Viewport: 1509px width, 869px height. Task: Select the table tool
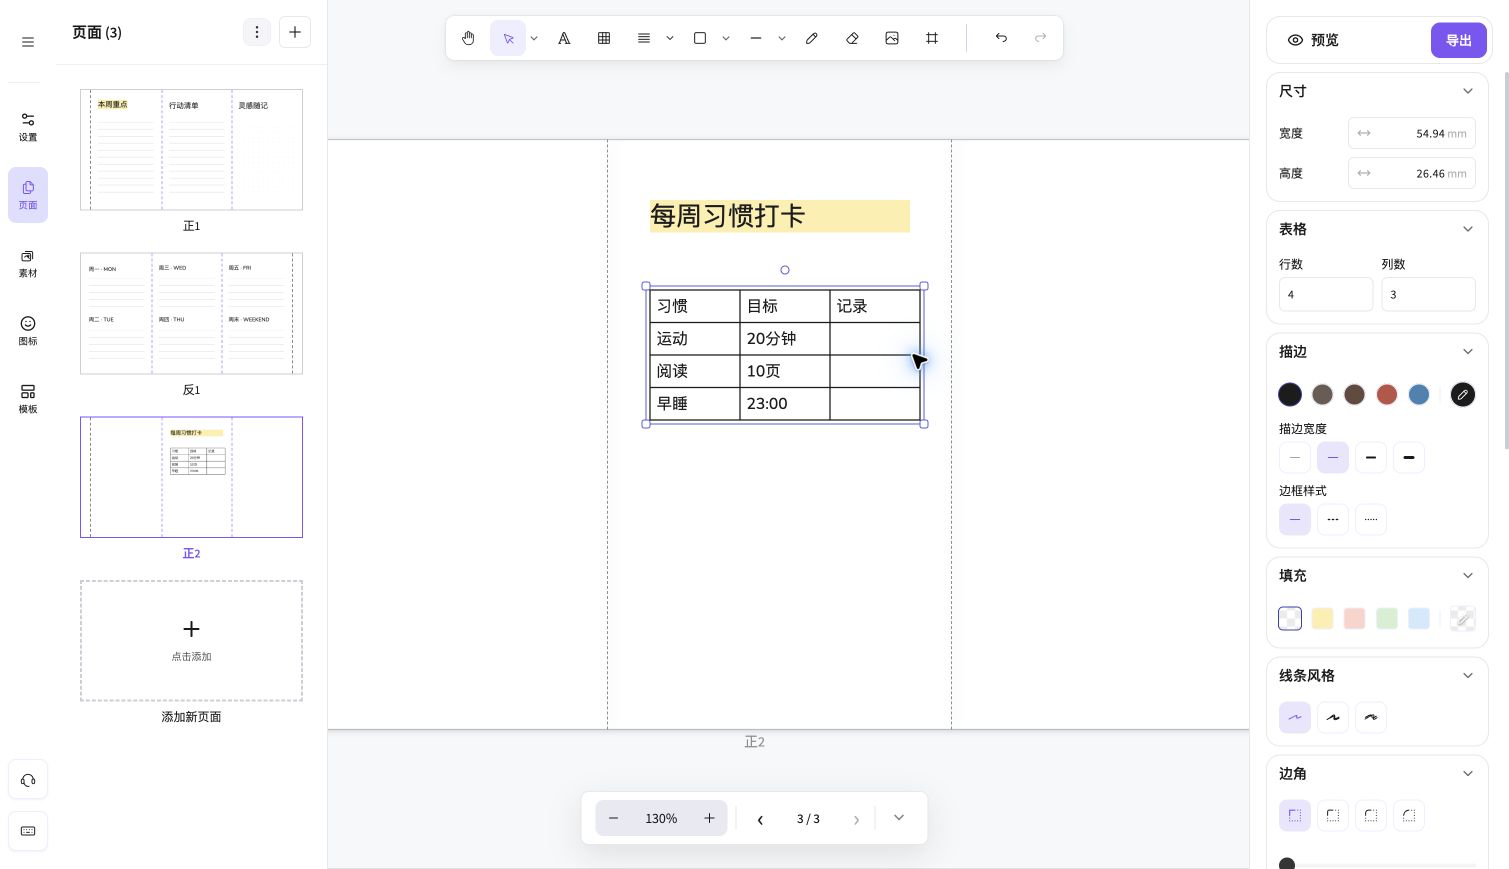click(604, 38)
